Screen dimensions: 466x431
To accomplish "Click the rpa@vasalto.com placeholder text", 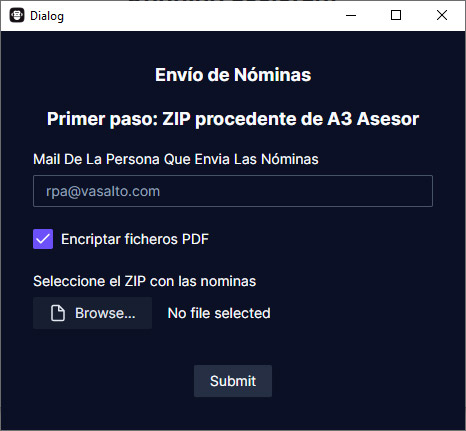I will (103, 191).
